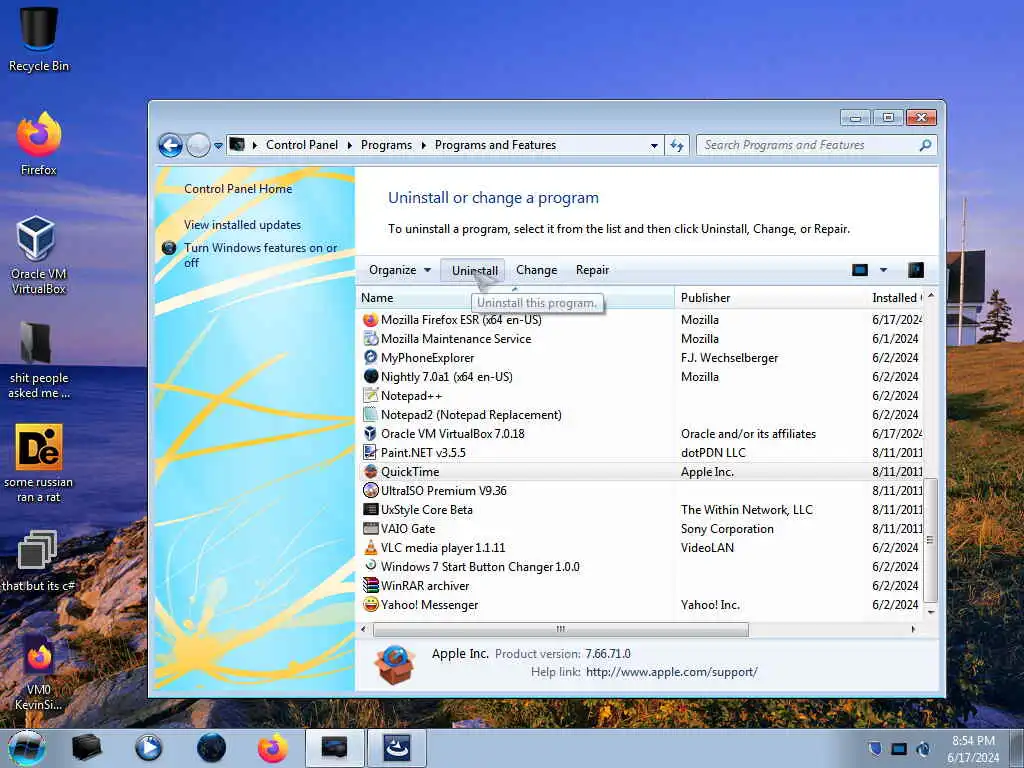Select the 'VideoLAN' publisher cell

click(x=707, y=548)
